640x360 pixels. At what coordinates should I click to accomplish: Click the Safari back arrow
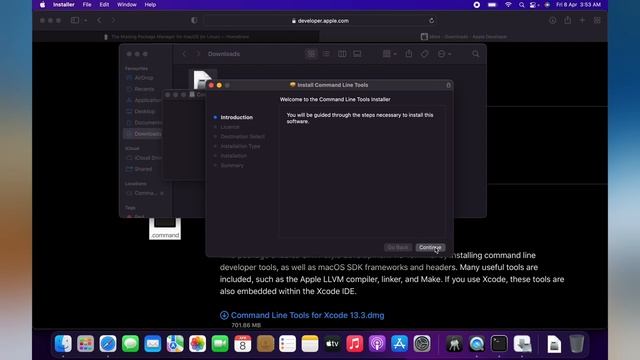click(99, 20)
